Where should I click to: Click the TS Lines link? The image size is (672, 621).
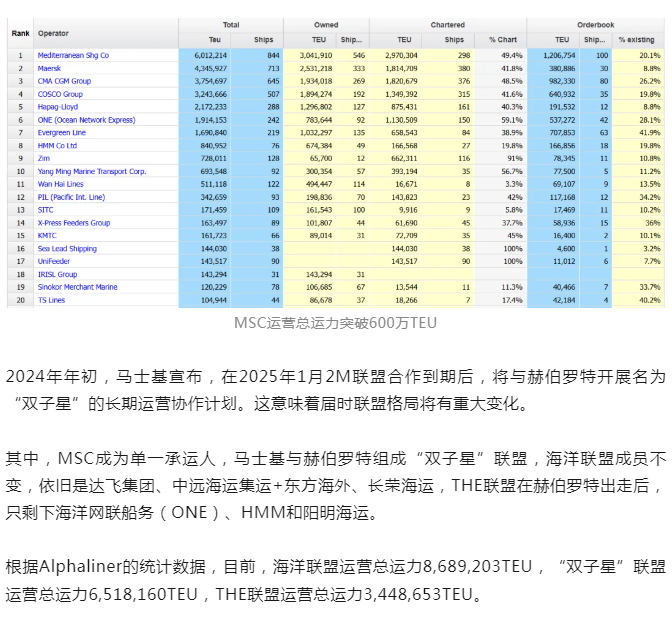click(51, 300)
